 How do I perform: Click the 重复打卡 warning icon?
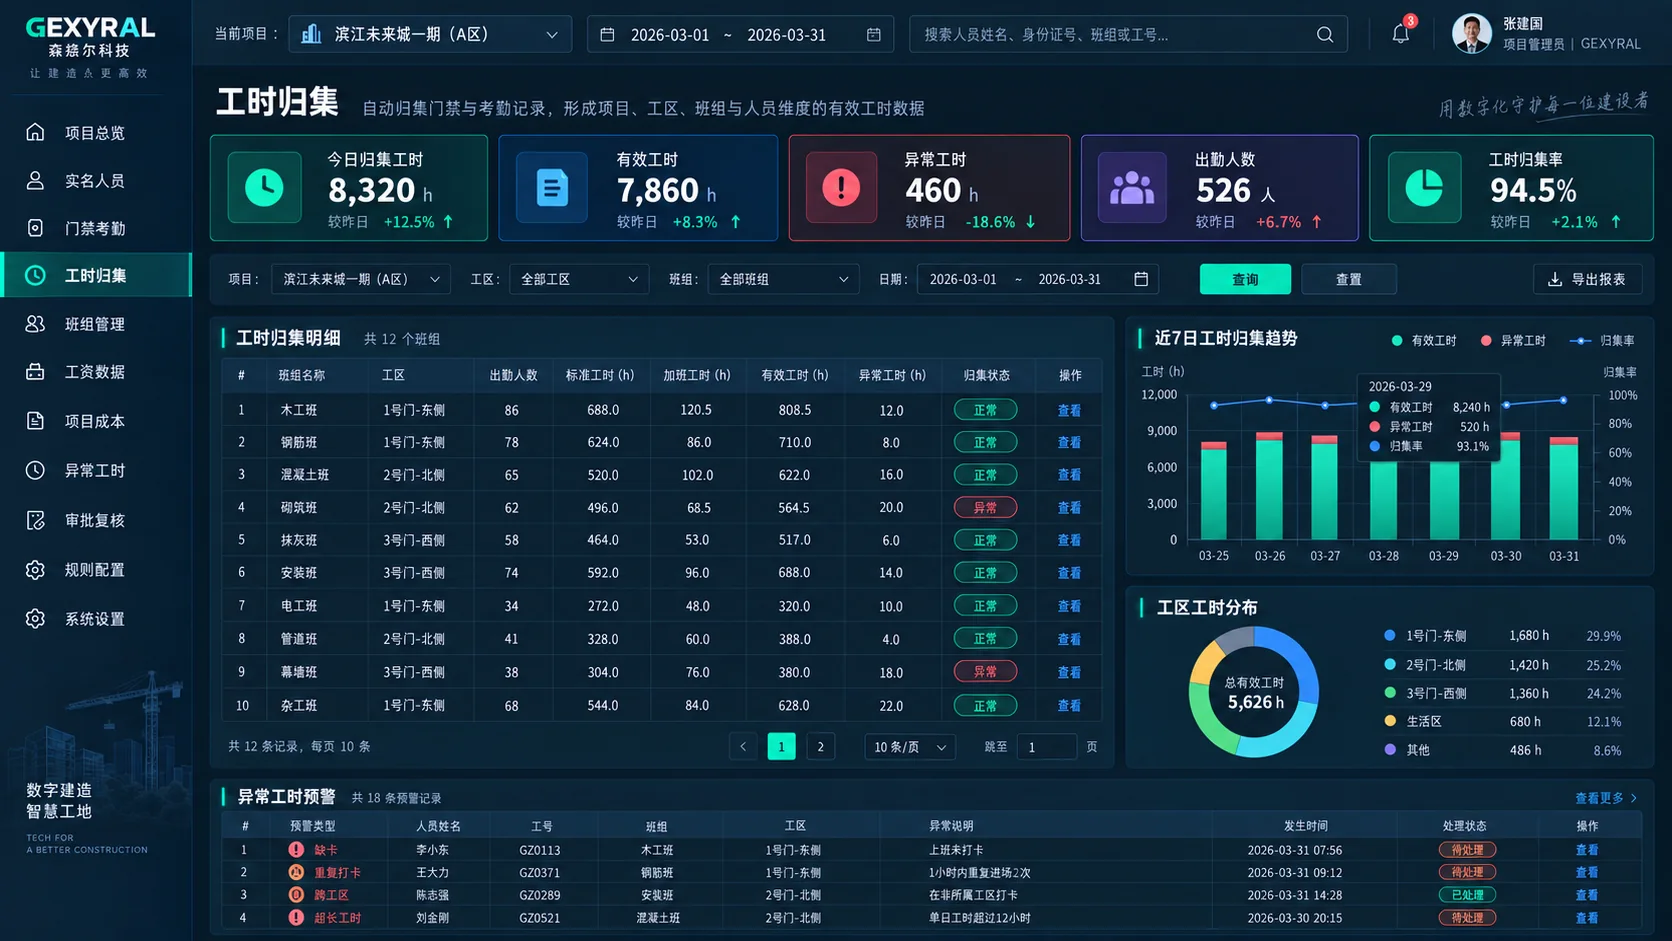(296, 872)
